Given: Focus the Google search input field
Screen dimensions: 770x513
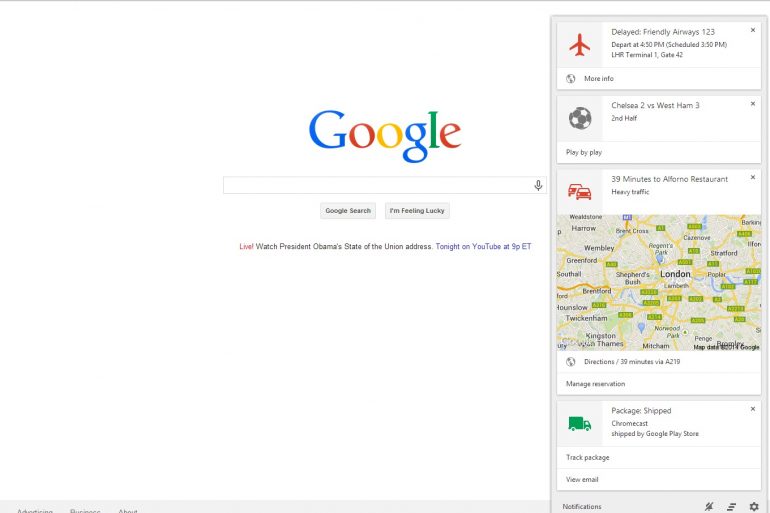Looking at the screenshot, I should [x=376, y=185].
